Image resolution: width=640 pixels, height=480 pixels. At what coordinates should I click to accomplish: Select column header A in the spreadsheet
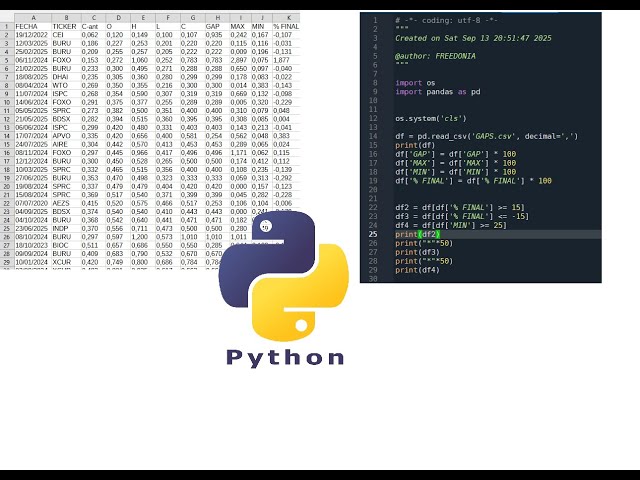[33, 18]
